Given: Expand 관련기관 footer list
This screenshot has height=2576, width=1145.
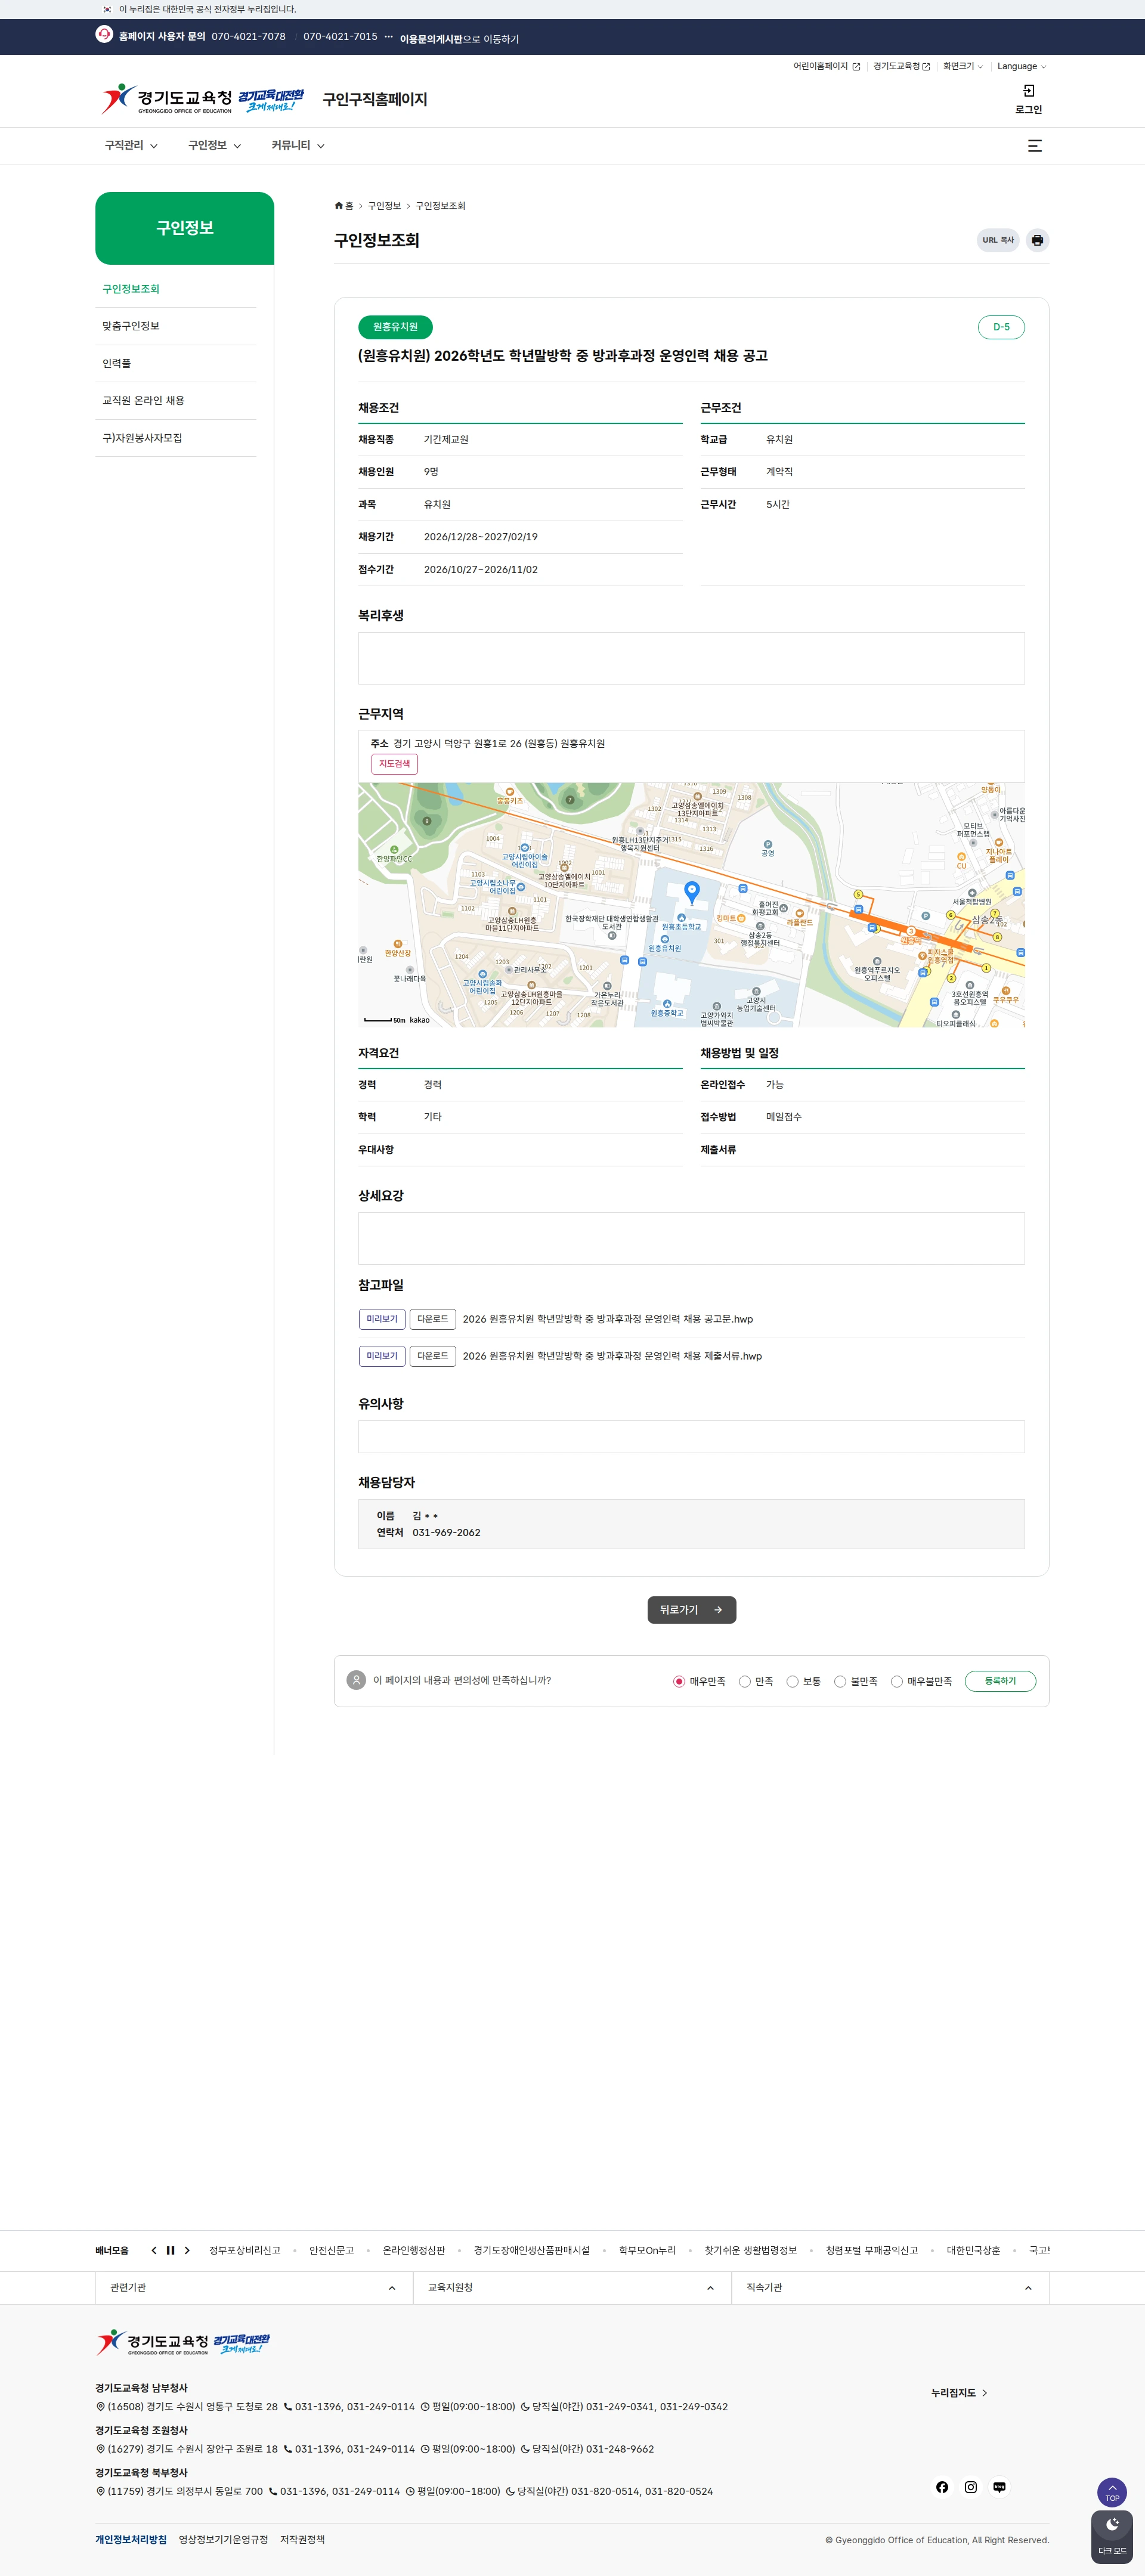Looking at the screenshot, I should (x=254, y=2288).
